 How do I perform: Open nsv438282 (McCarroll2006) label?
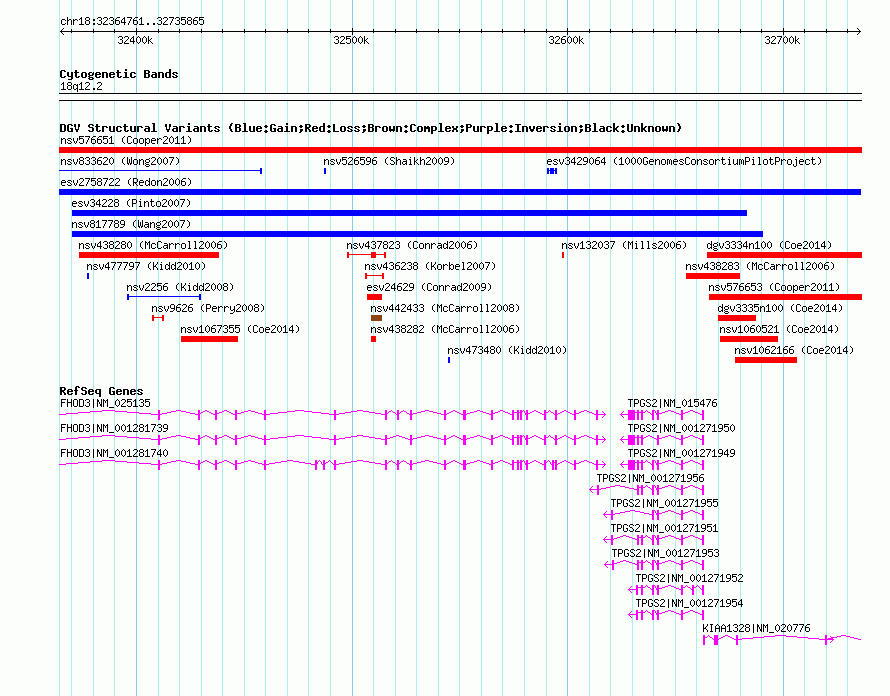tap(445, 329)
